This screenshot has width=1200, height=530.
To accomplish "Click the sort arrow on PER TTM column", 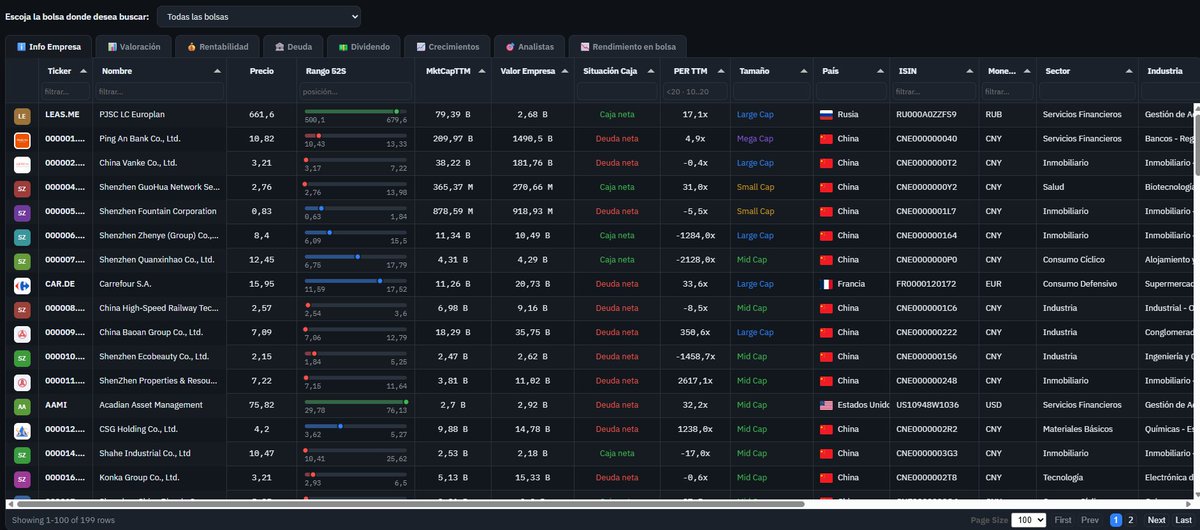I will point(721,71).
